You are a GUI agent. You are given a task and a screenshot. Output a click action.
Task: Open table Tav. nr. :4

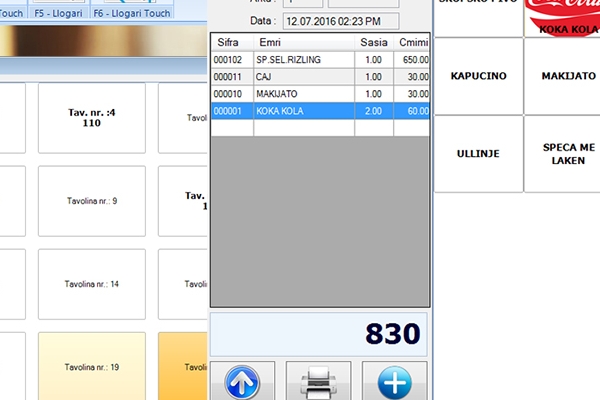(91, 117)
